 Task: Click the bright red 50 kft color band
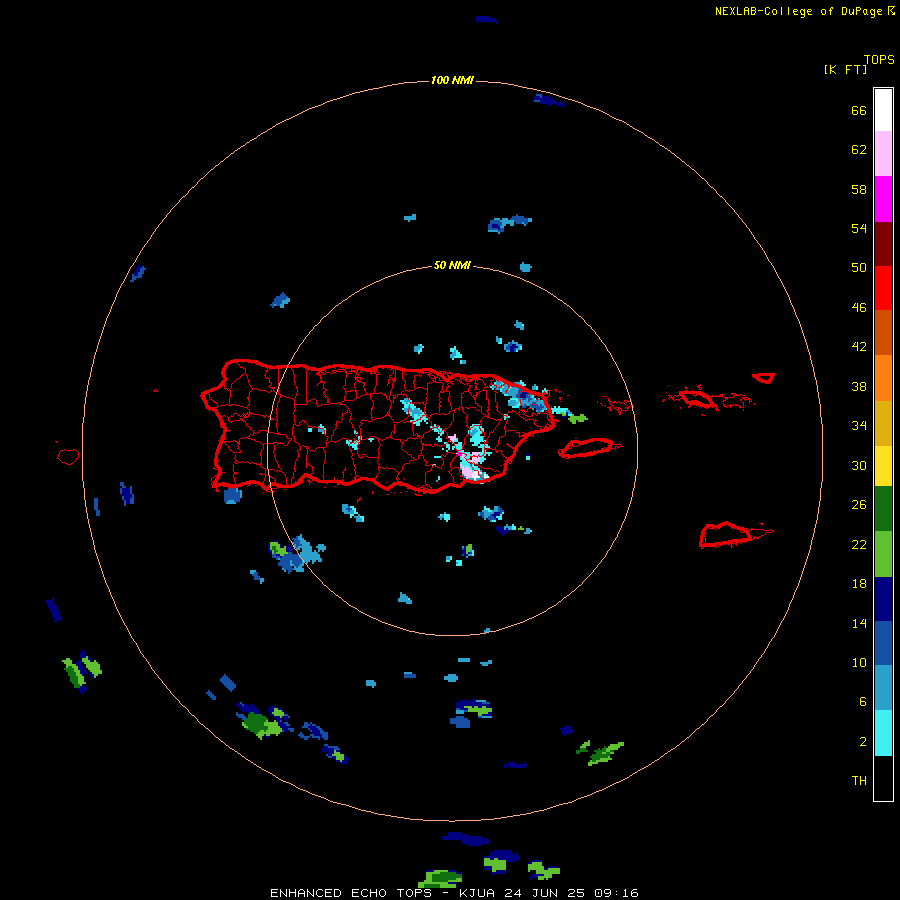[883, 288]
